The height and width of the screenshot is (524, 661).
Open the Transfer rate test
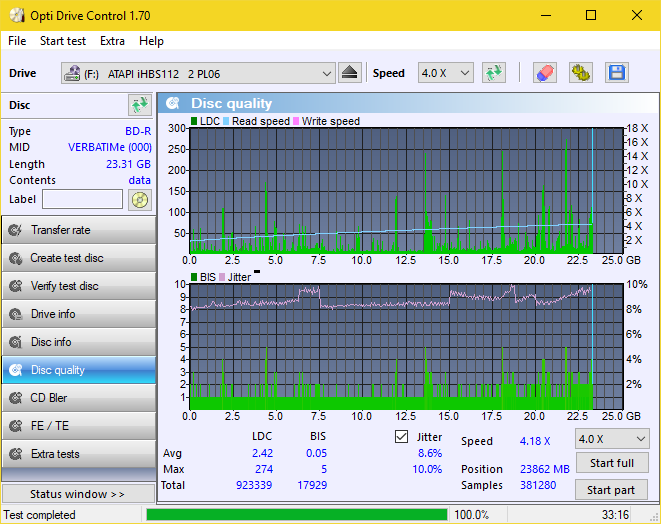click(79, 230)
